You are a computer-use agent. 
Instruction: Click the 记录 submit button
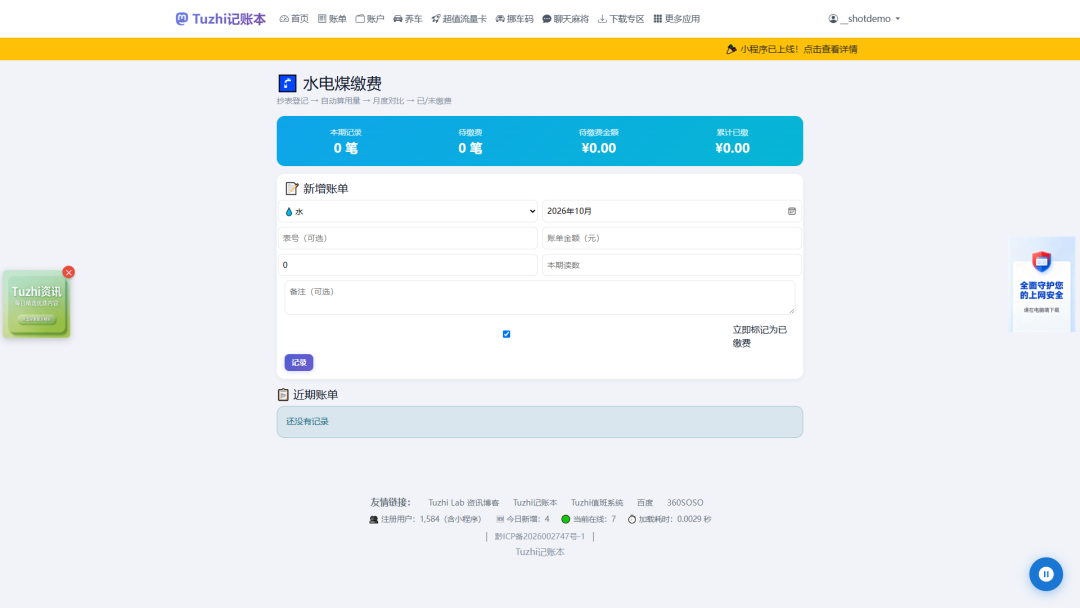(x=299, y=362)
